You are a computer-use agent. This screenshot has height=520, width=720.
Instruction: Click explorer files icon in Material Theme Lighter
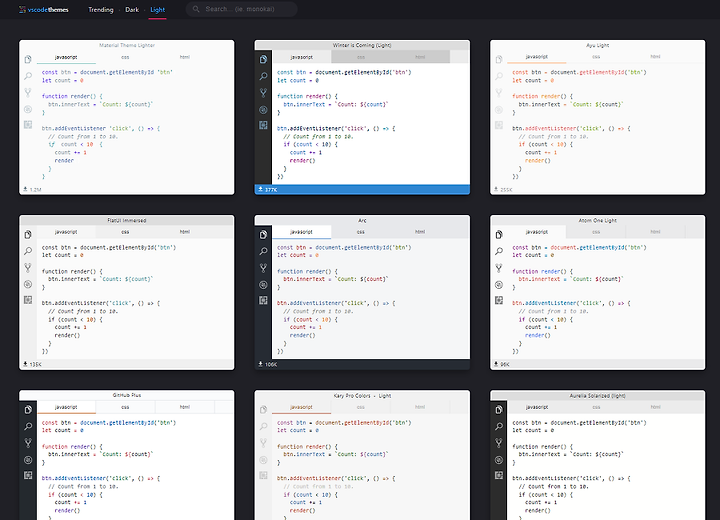click(28, 59)
